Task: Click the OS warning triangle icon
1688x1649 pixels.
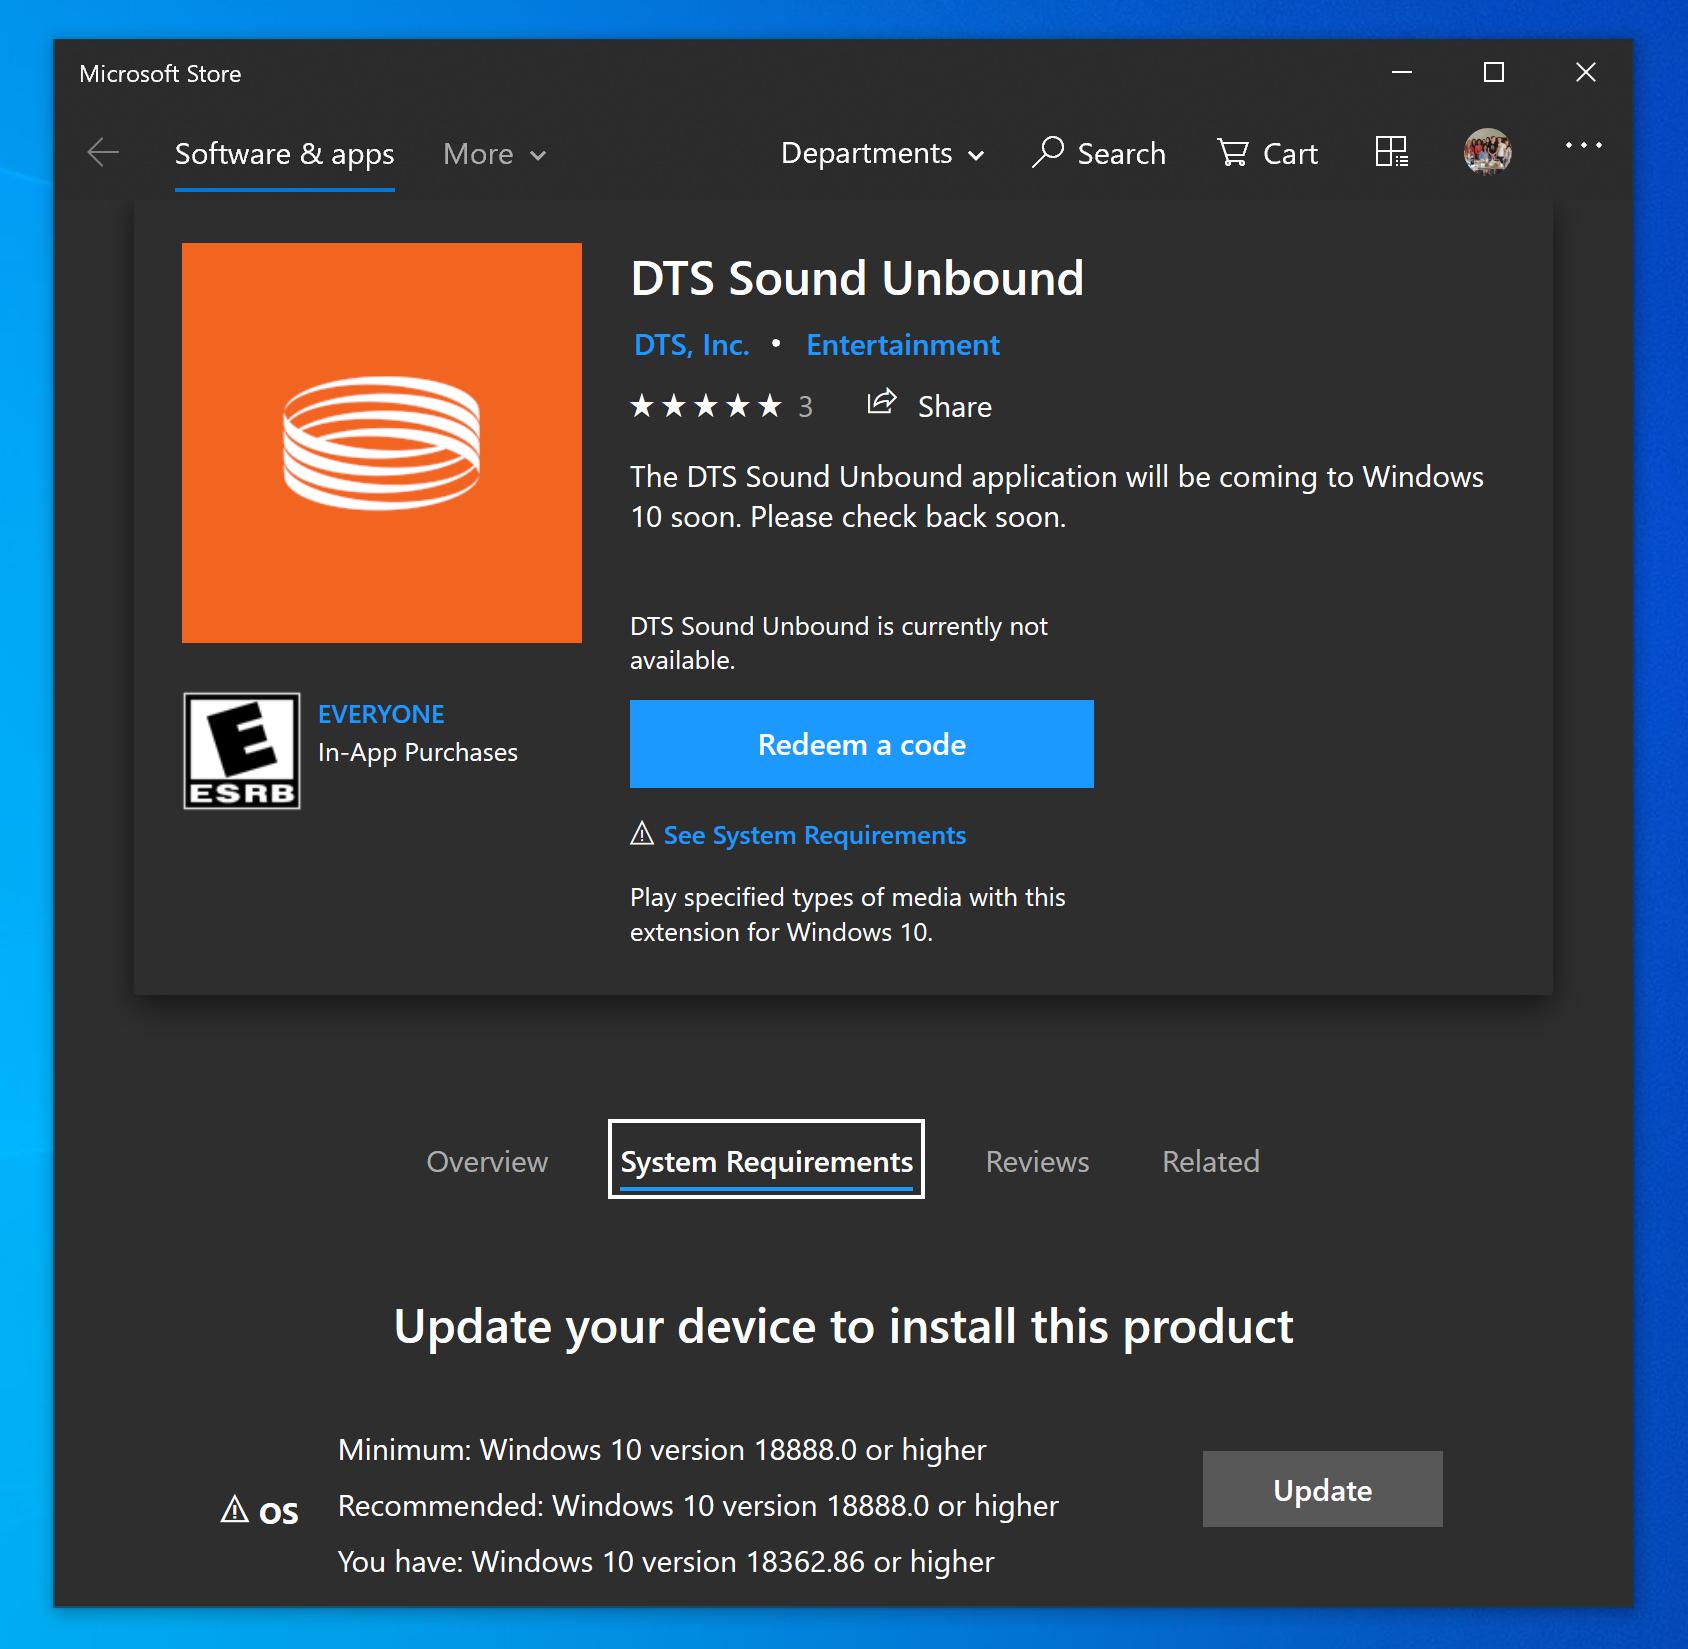Action: pos(234,1509)
